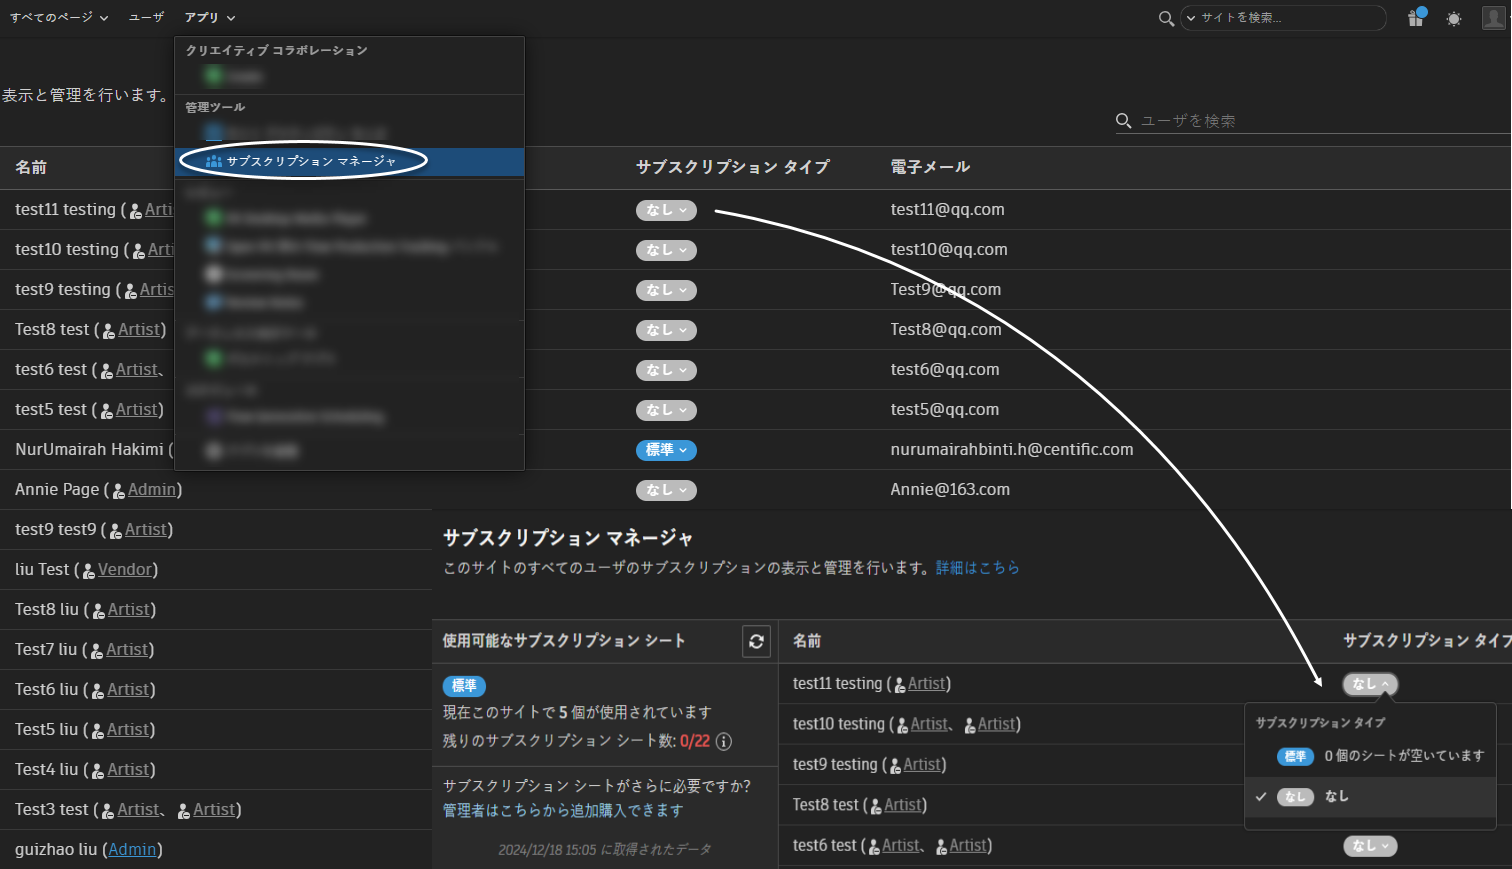Open the Artist link for Test6 liu
1512x869 pixels.
pyautogui.click(x=129, y=690)
